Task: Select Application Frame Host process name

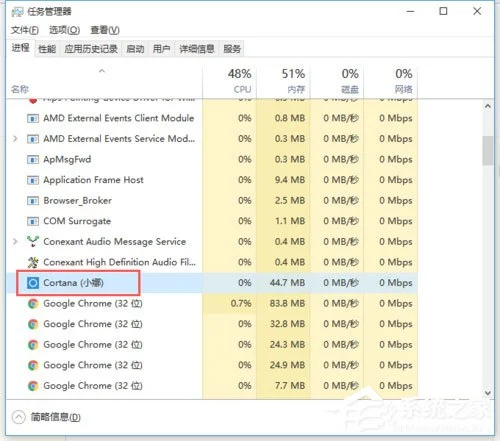Action: pos(93,180)
